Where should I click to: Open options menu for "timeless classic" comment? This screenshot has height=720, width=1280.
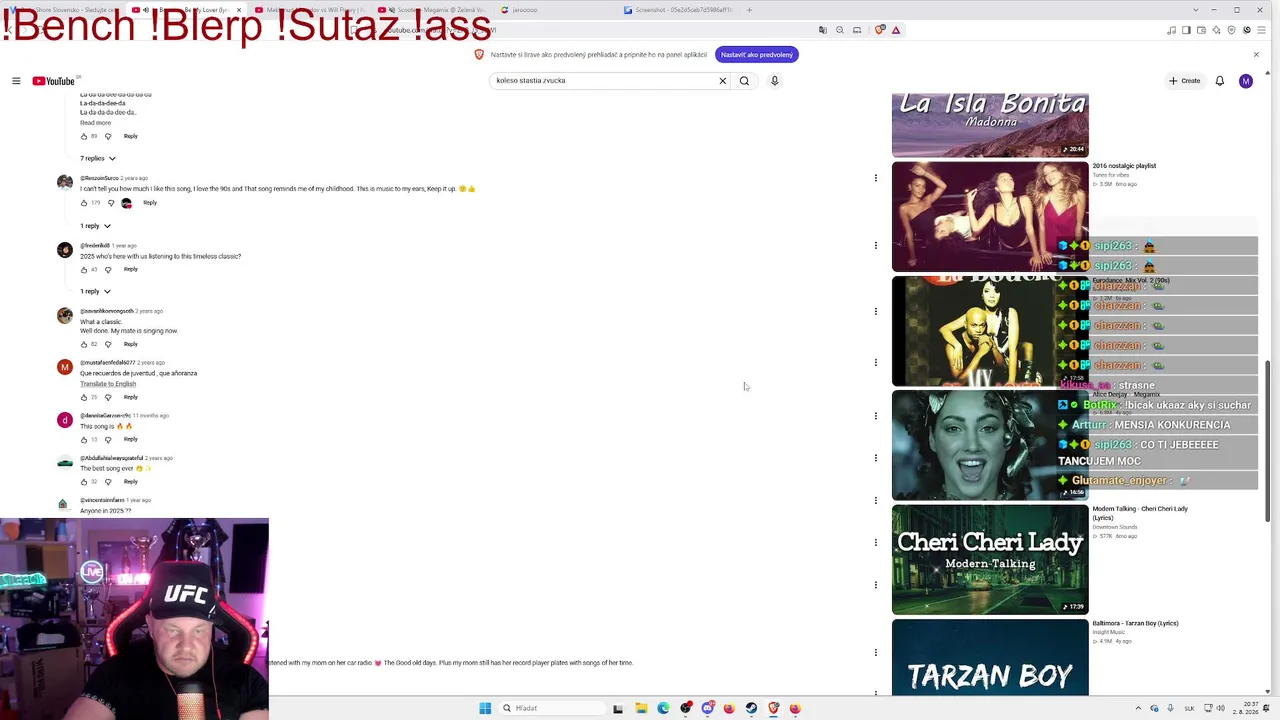876,245
